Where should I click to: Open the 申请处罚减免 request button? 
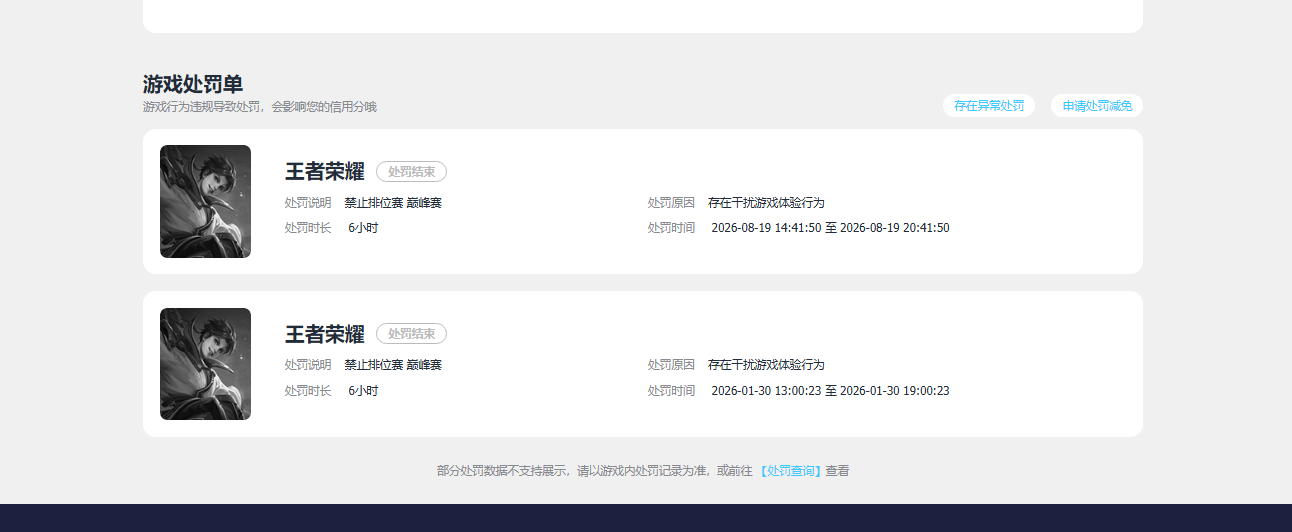[x=1096, y=106]
